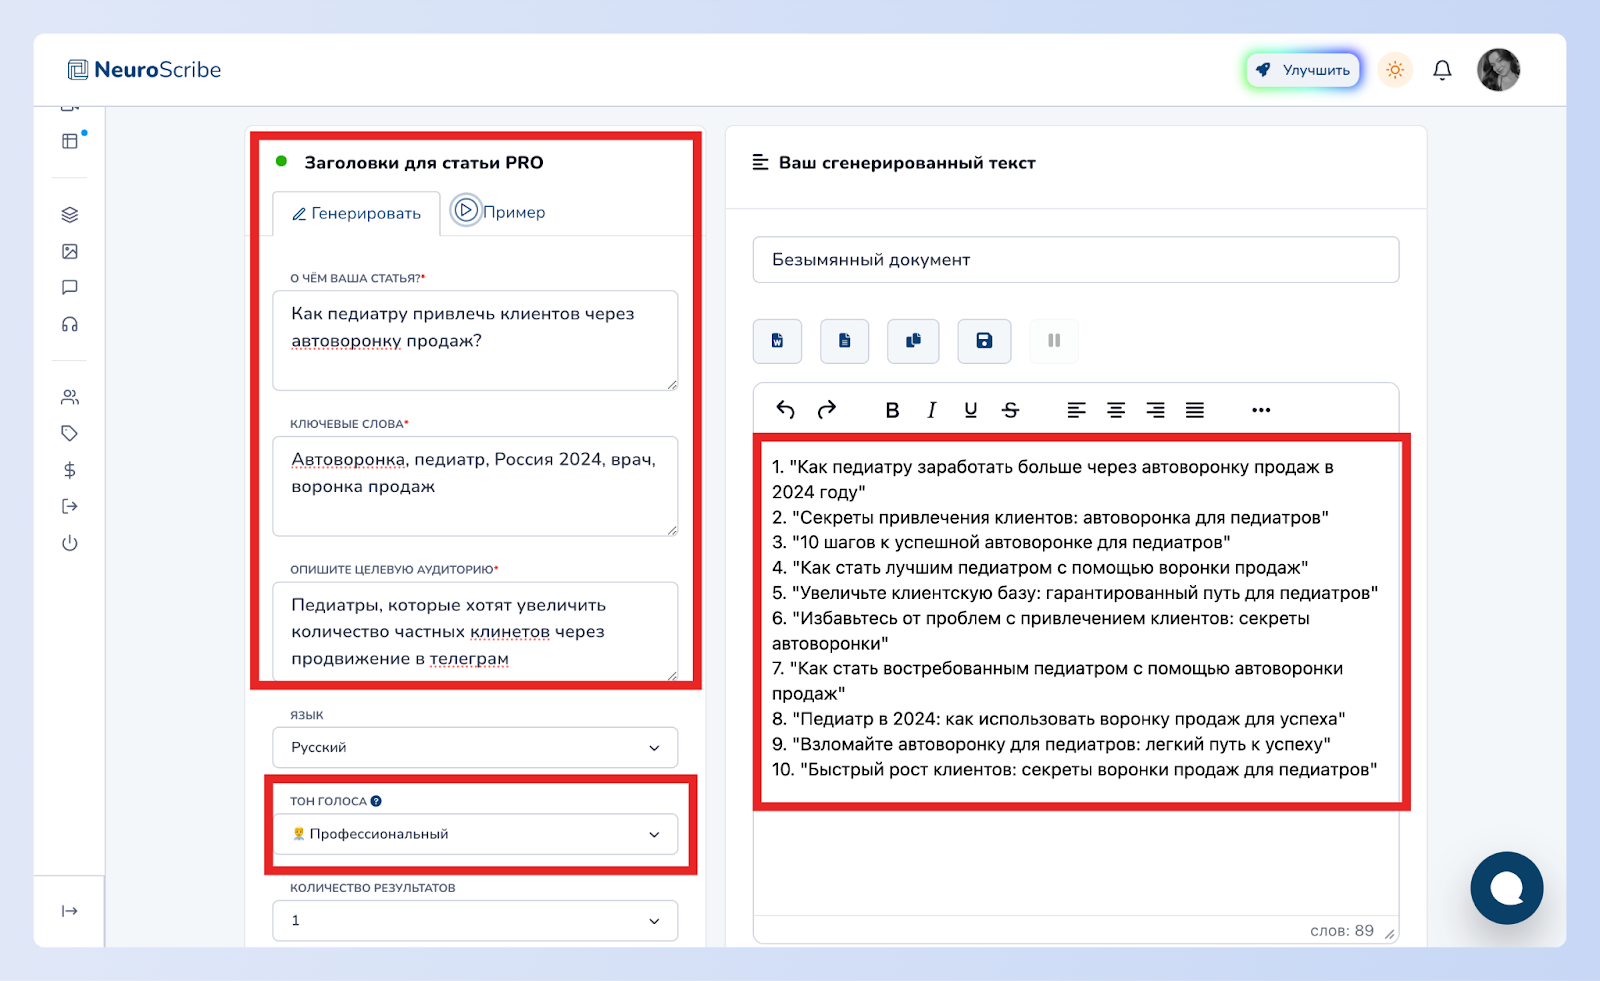Toggle strikethrough formatting
Image resolution: width=1600 pixels, height=981 pixels.
1011,410
